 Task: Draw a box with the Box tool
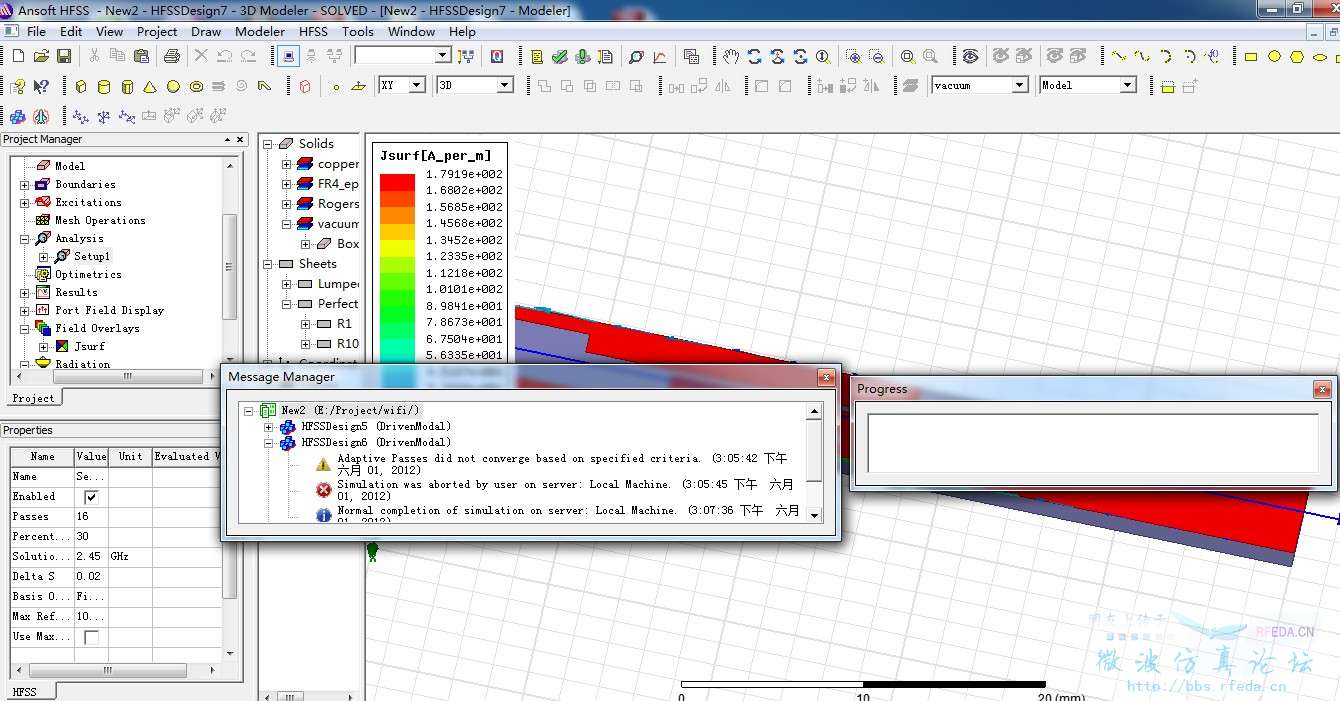81,86
